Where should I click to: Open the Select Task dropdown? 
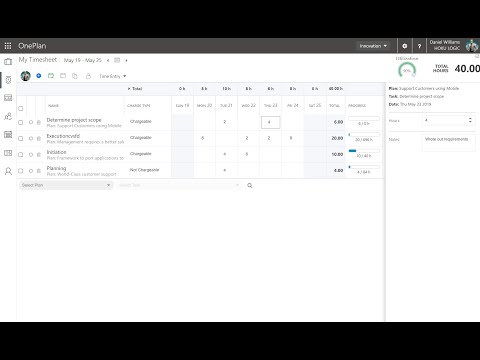[x=179, y=185]
